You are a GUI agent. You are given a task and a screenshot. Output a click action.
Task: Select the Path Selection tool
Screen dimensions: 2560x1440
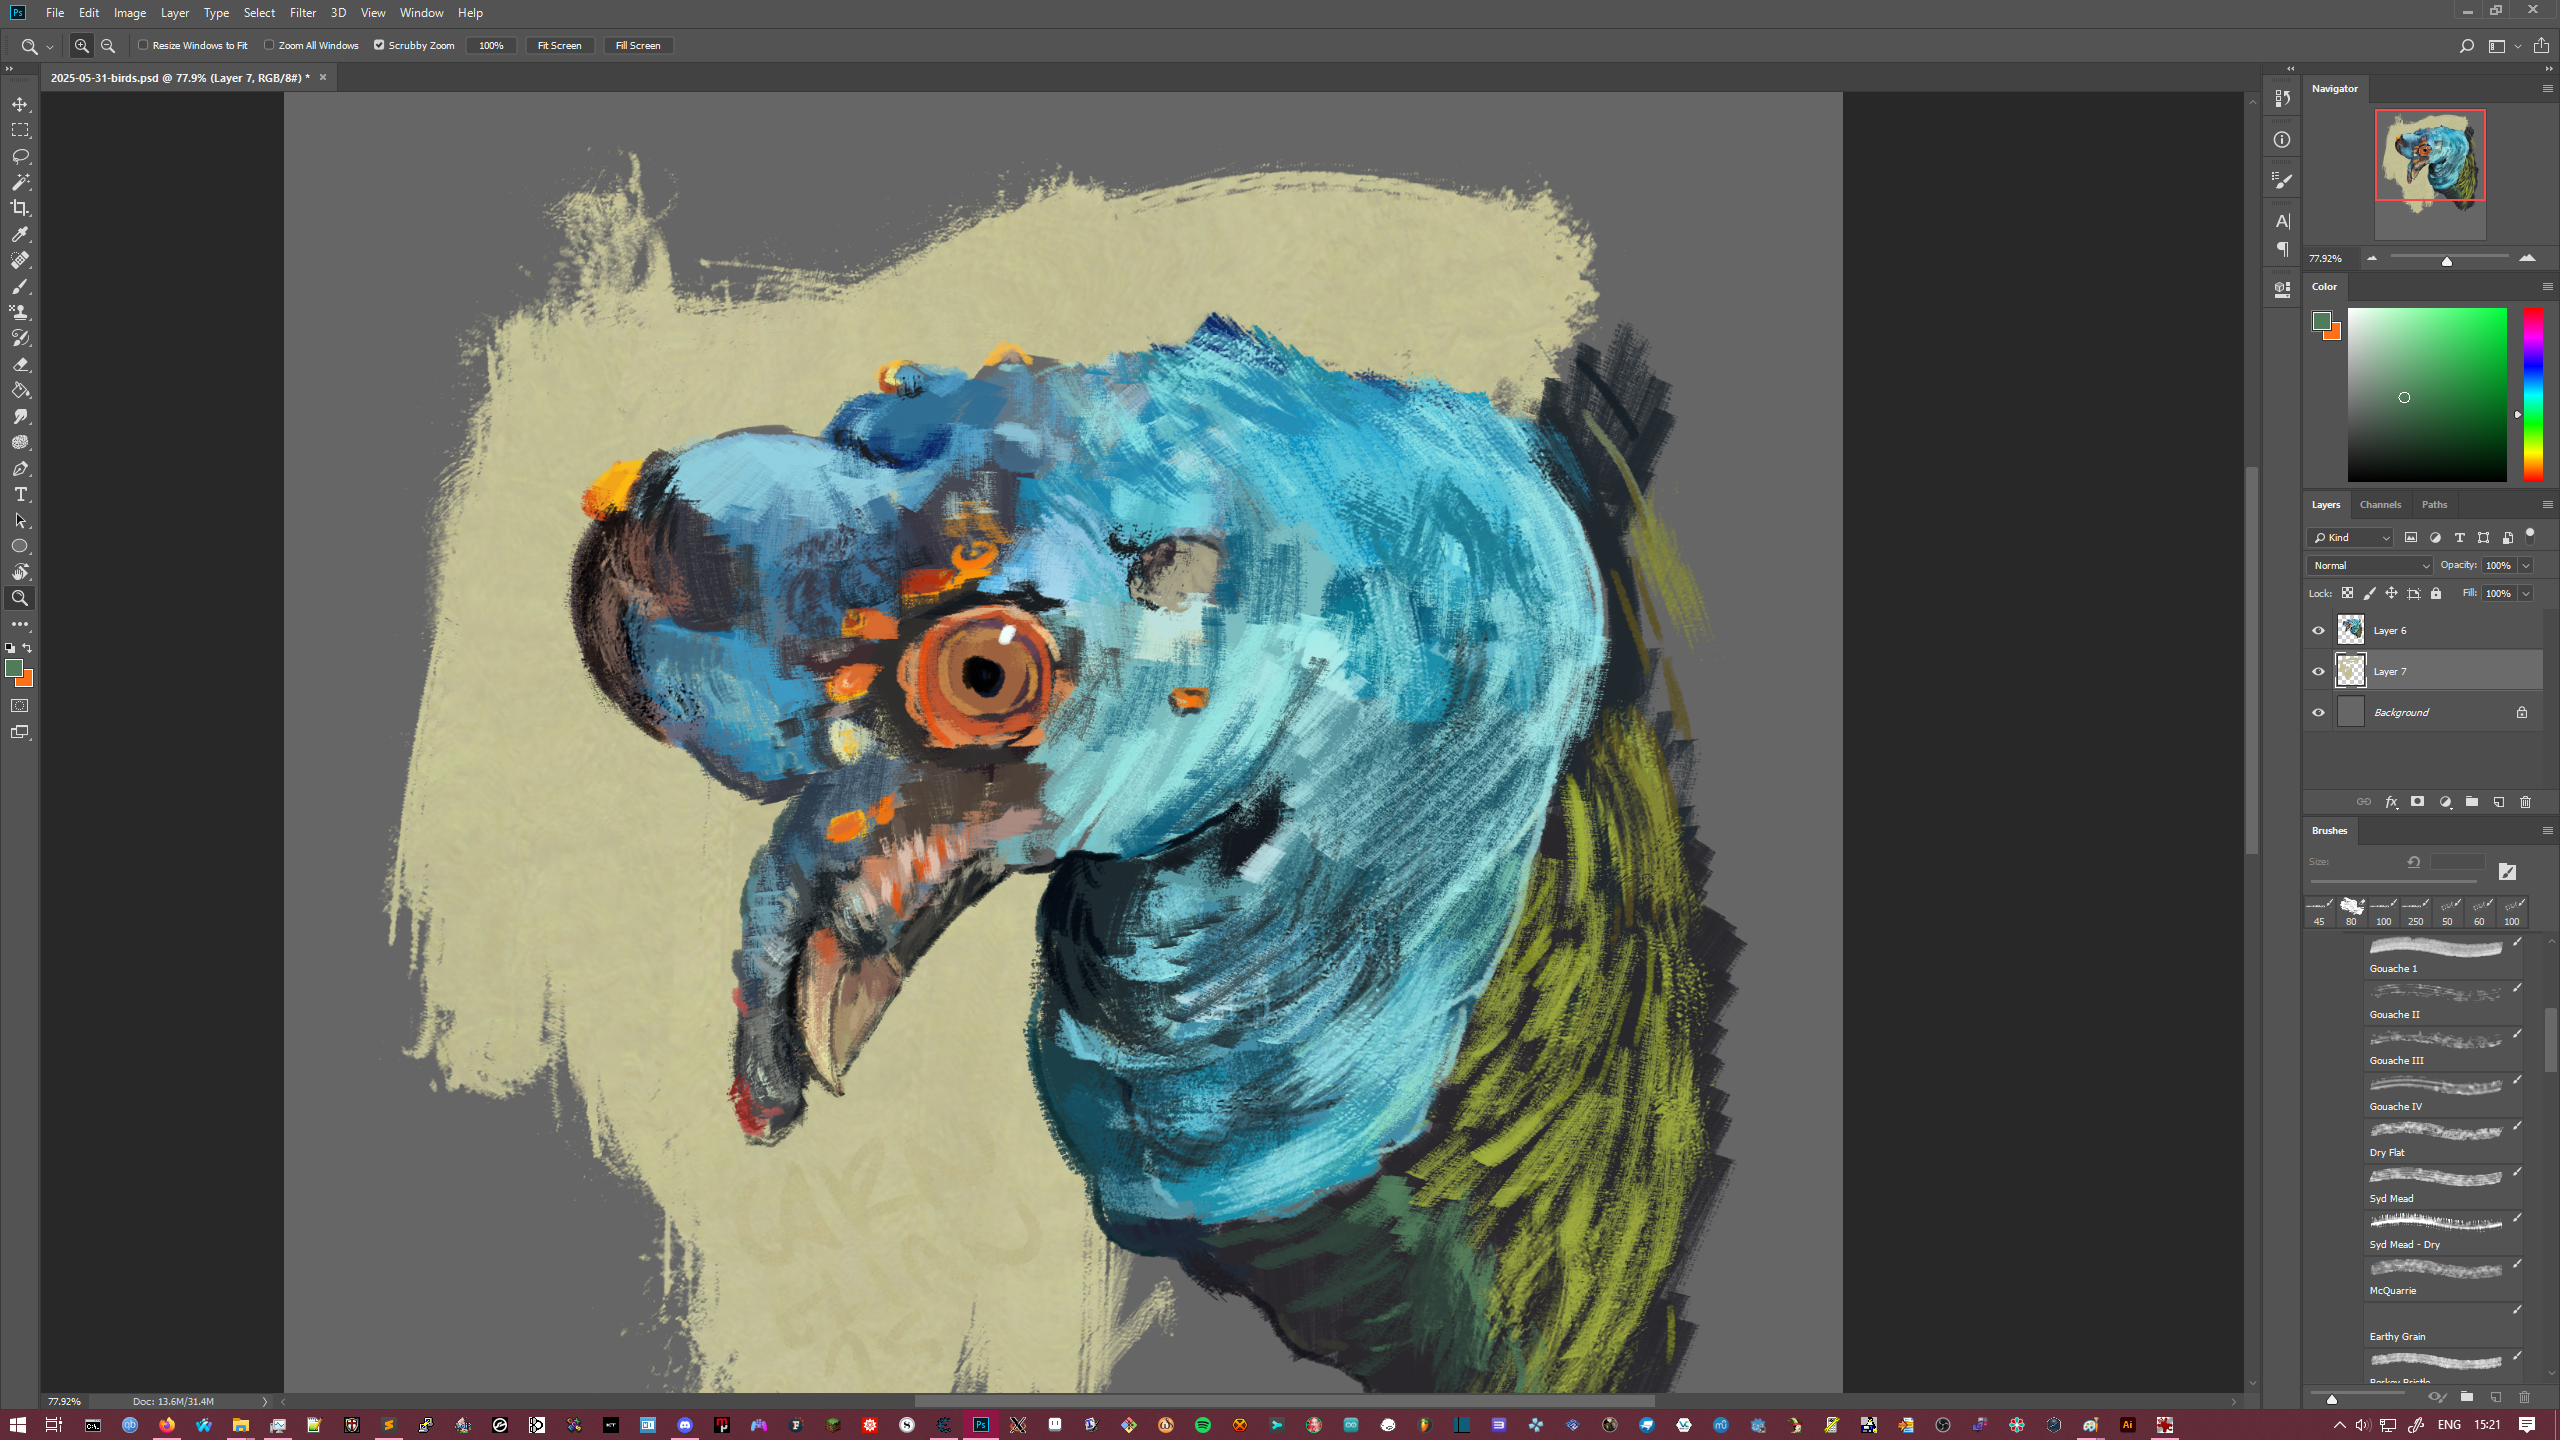point(20,520)
